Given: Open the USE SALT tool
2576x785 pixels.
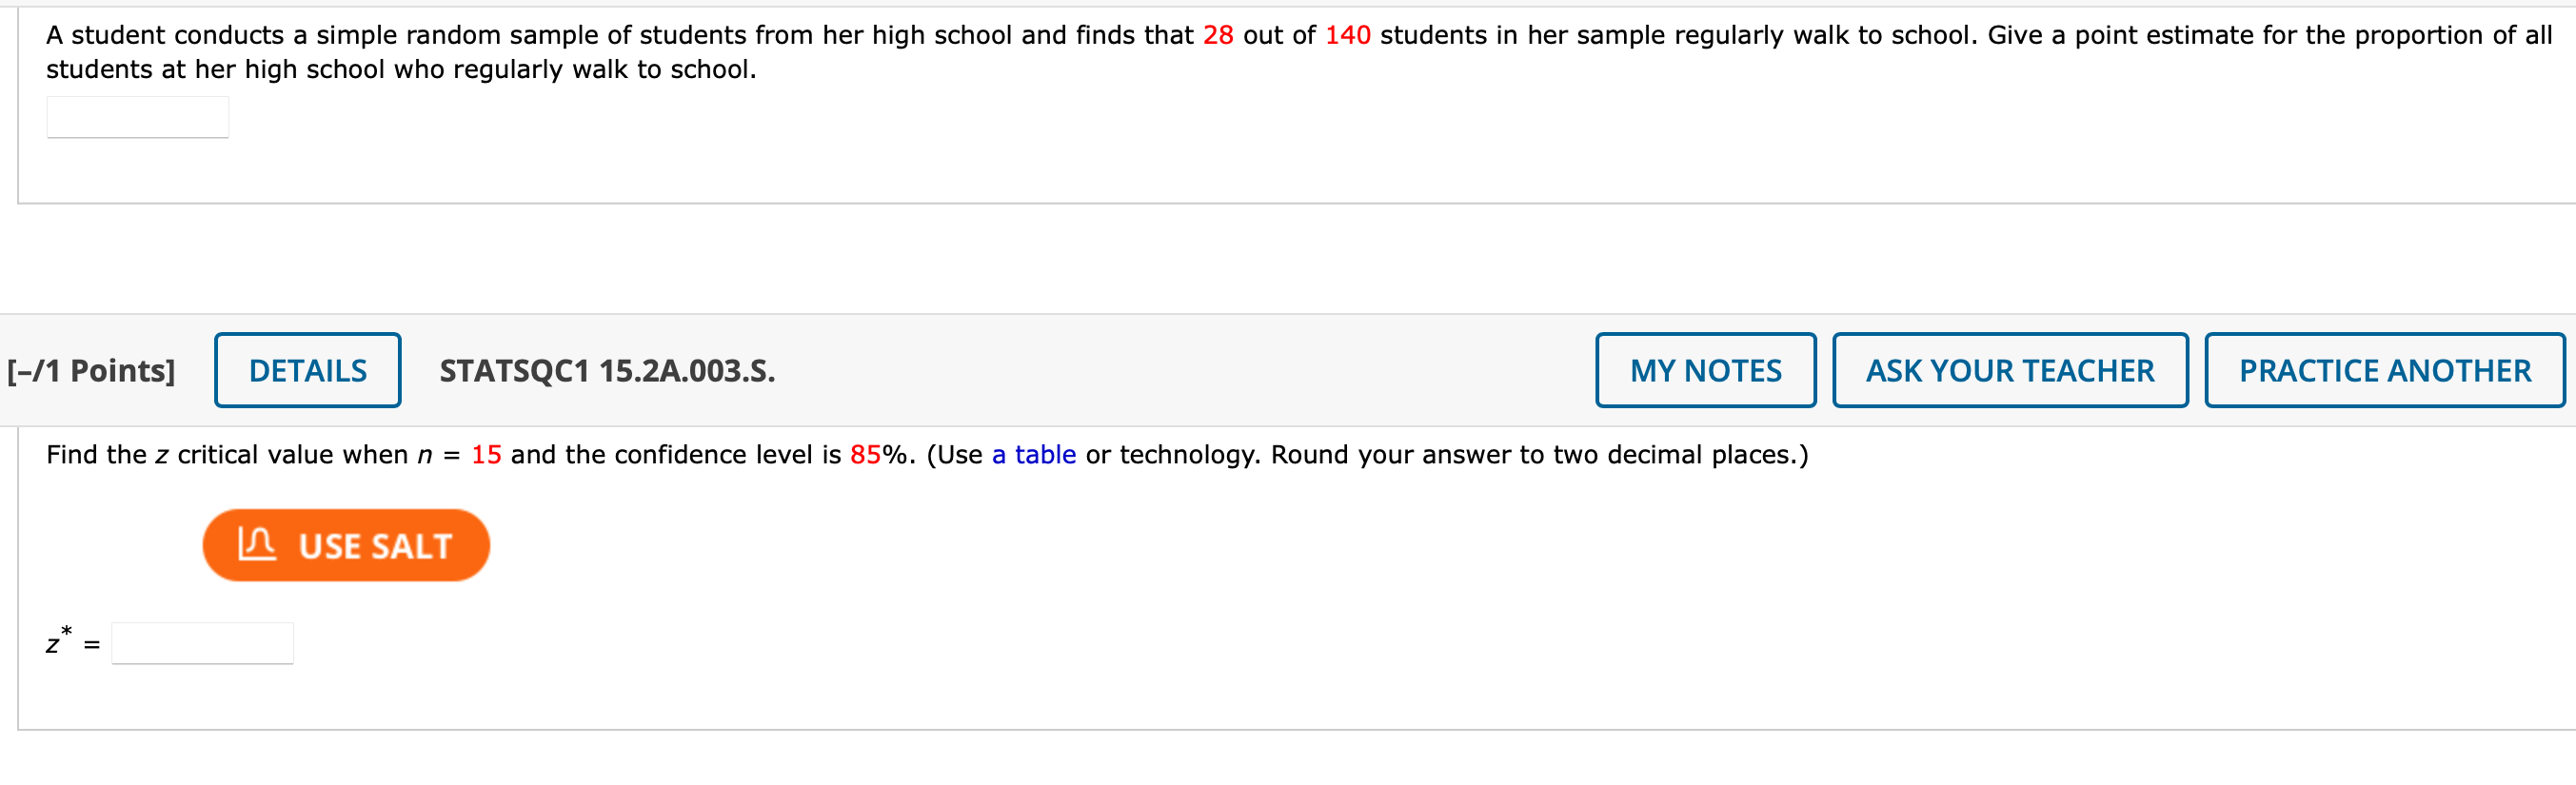Looking at the screenshot, I should (x=346, y=546).
